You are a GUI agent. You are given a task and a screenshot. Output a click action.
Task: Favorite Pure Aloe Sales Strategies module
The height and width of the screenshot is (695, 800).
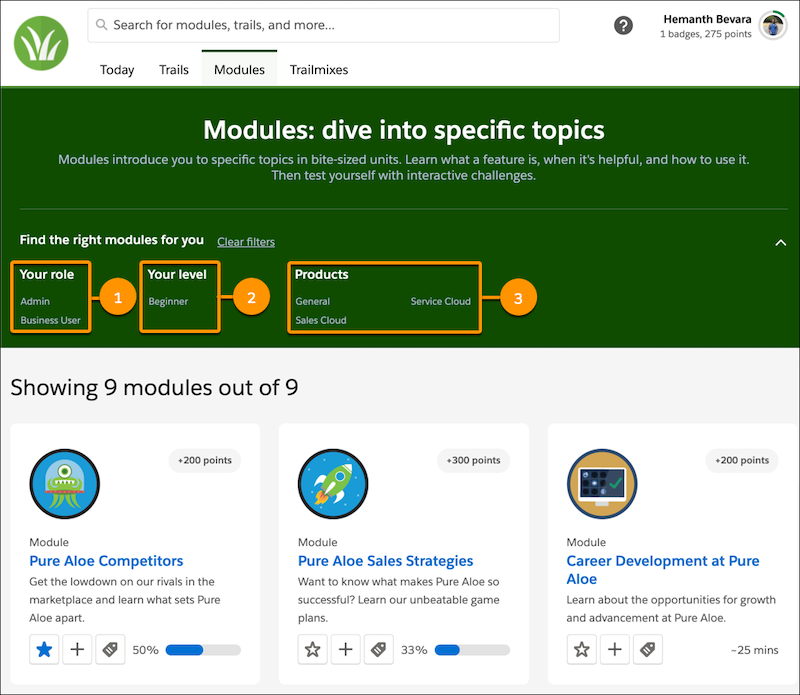point(313,650)
